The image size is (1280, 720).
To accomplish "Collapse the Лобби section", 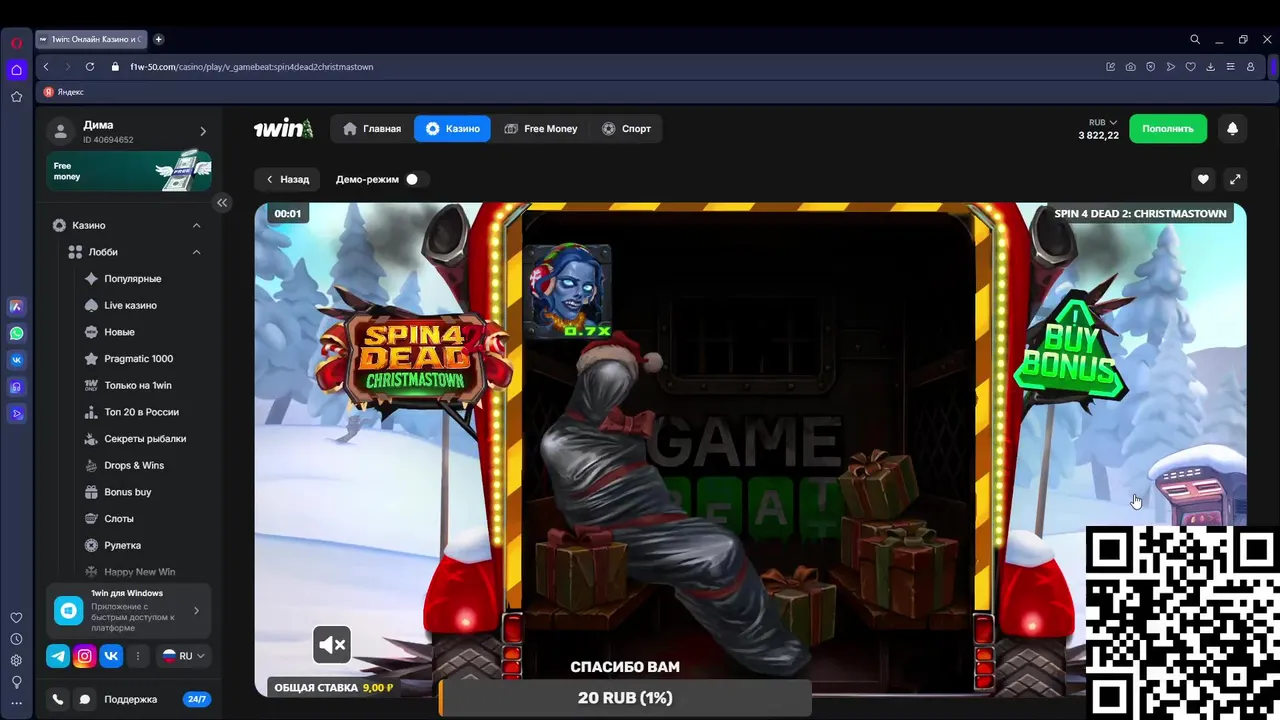I will point(196,252).
